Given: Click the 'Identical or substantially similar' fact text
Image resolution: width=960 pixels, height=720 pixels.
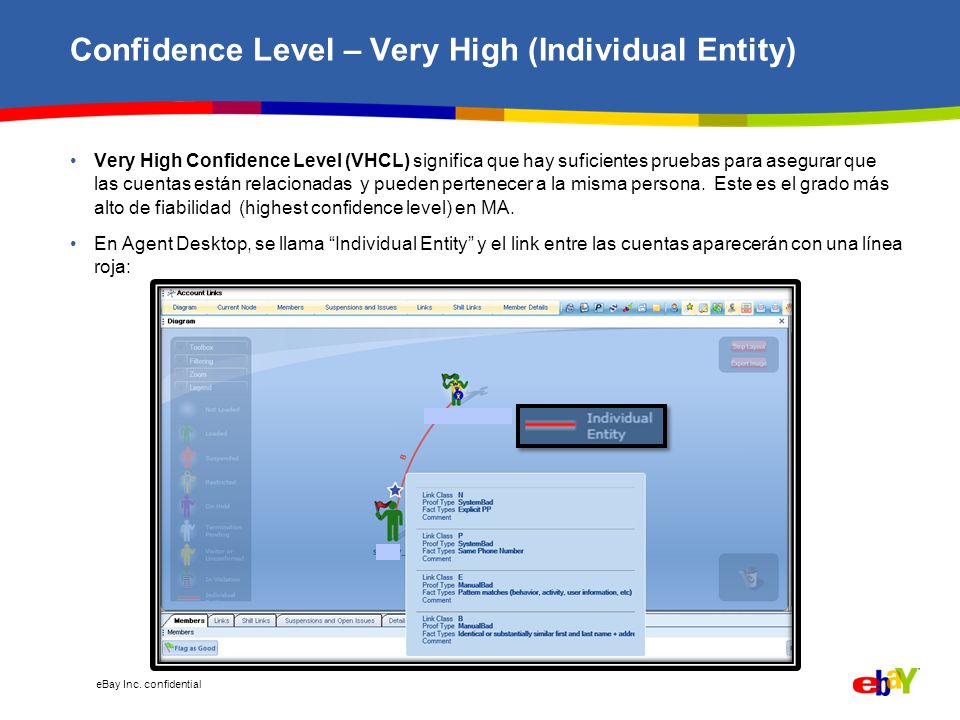Looking at the screenshot, I should [546, 634].
